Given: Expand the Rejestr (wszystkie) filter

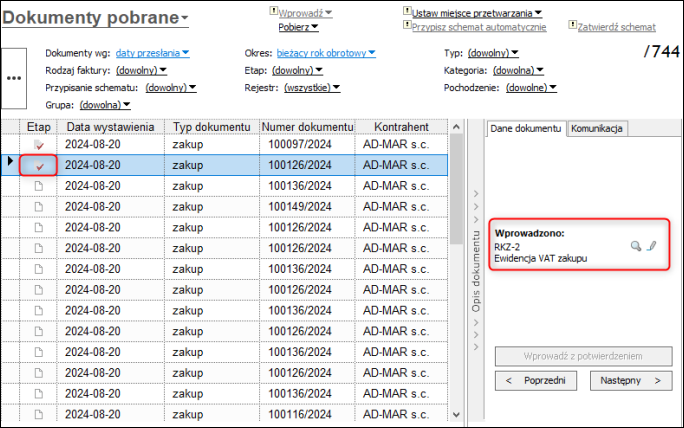Looking at the screenshot, I should [312, 88].
